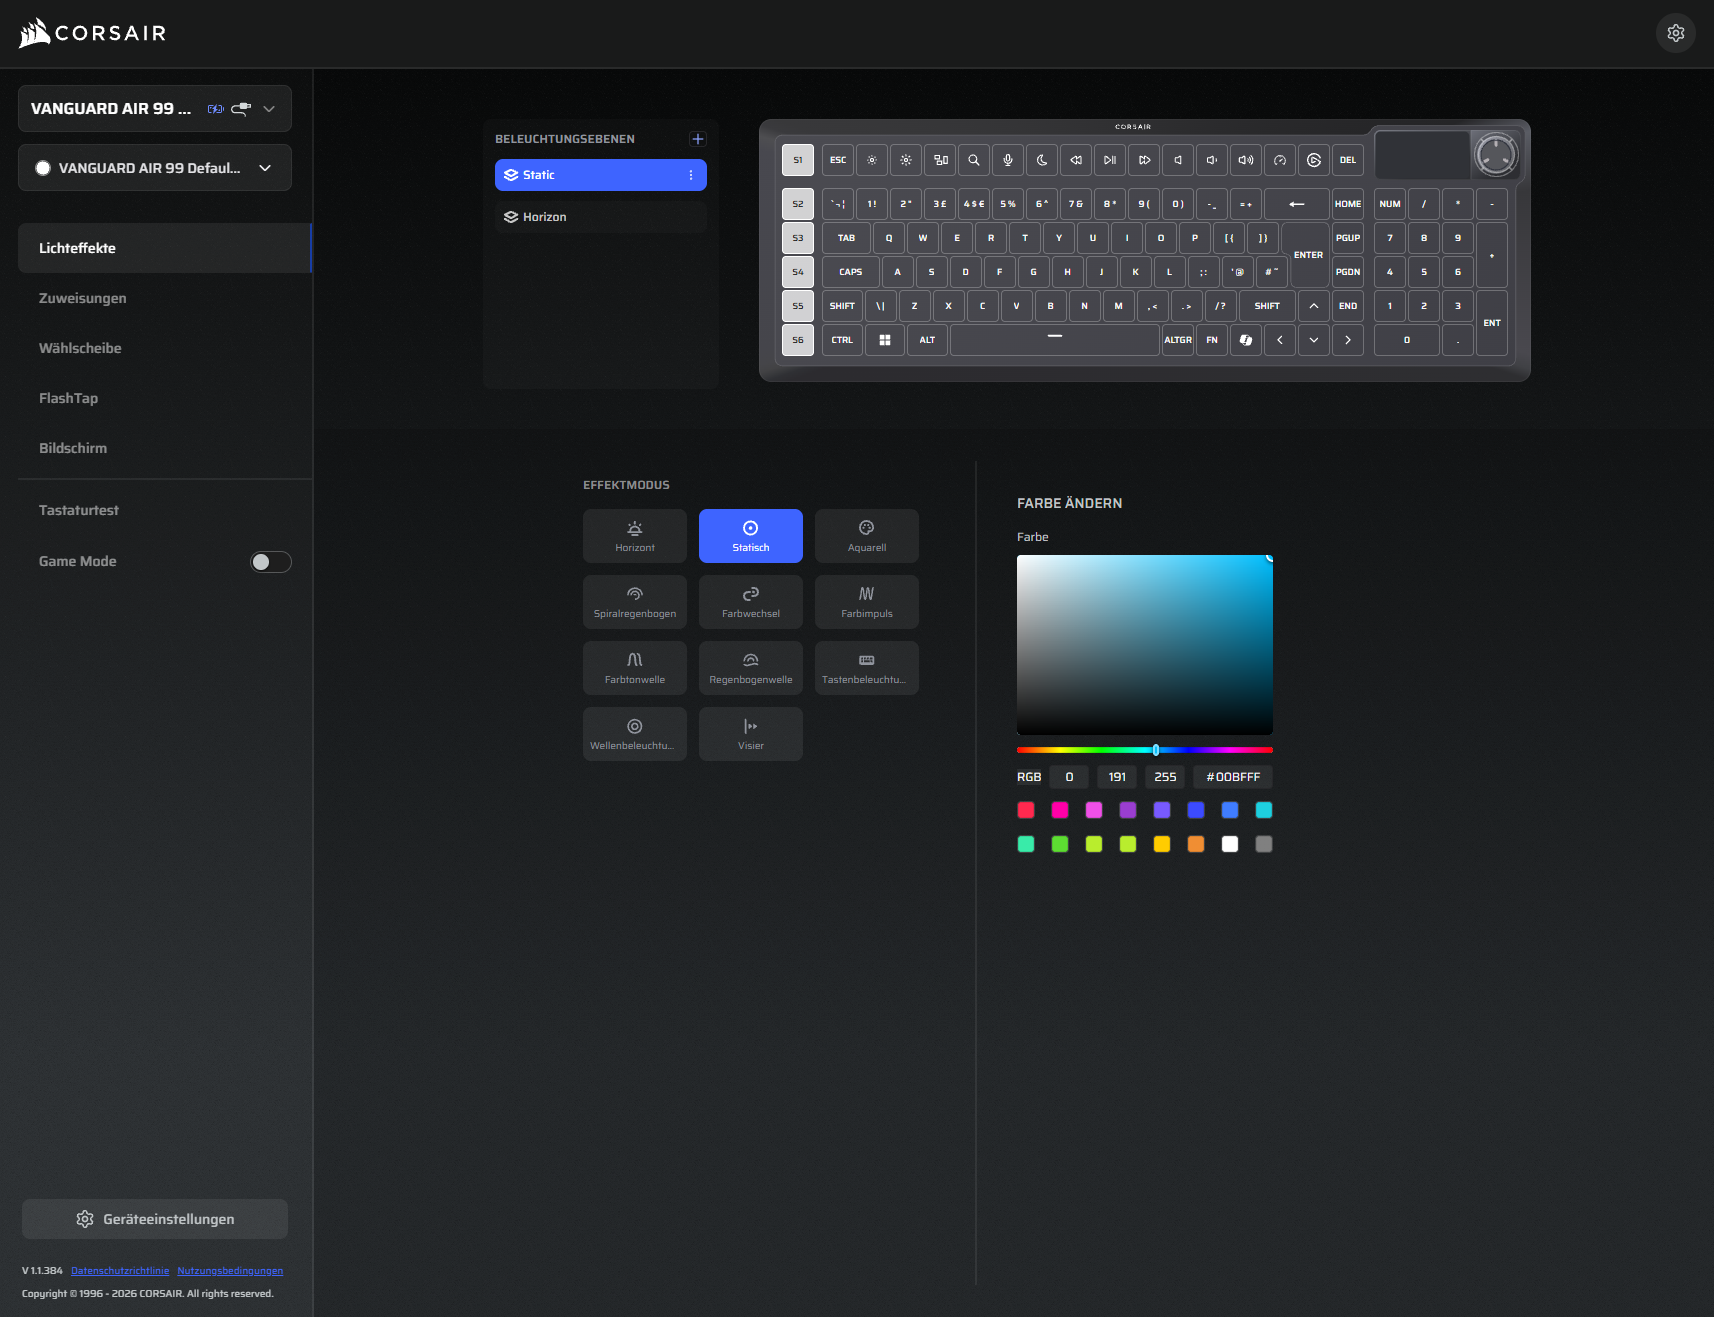
Task: Open the settings gear in the top right
Action: [x=1675, y=33]
